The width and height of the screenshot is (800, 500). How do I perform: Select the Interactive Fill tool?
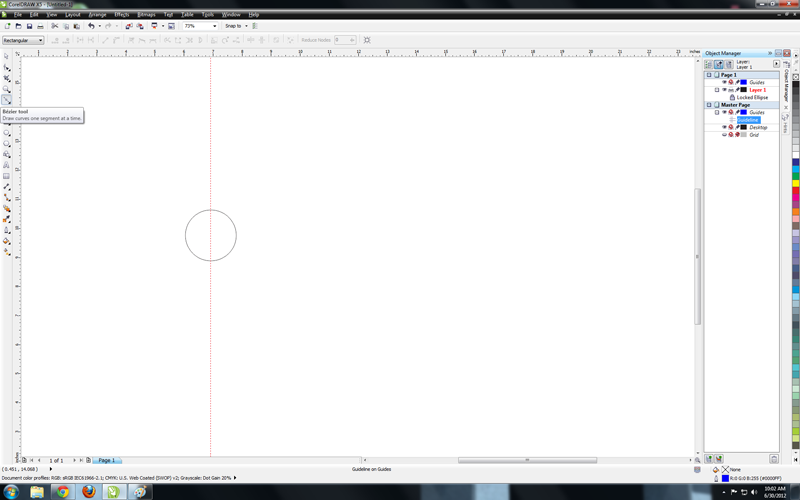pos(7,252)
